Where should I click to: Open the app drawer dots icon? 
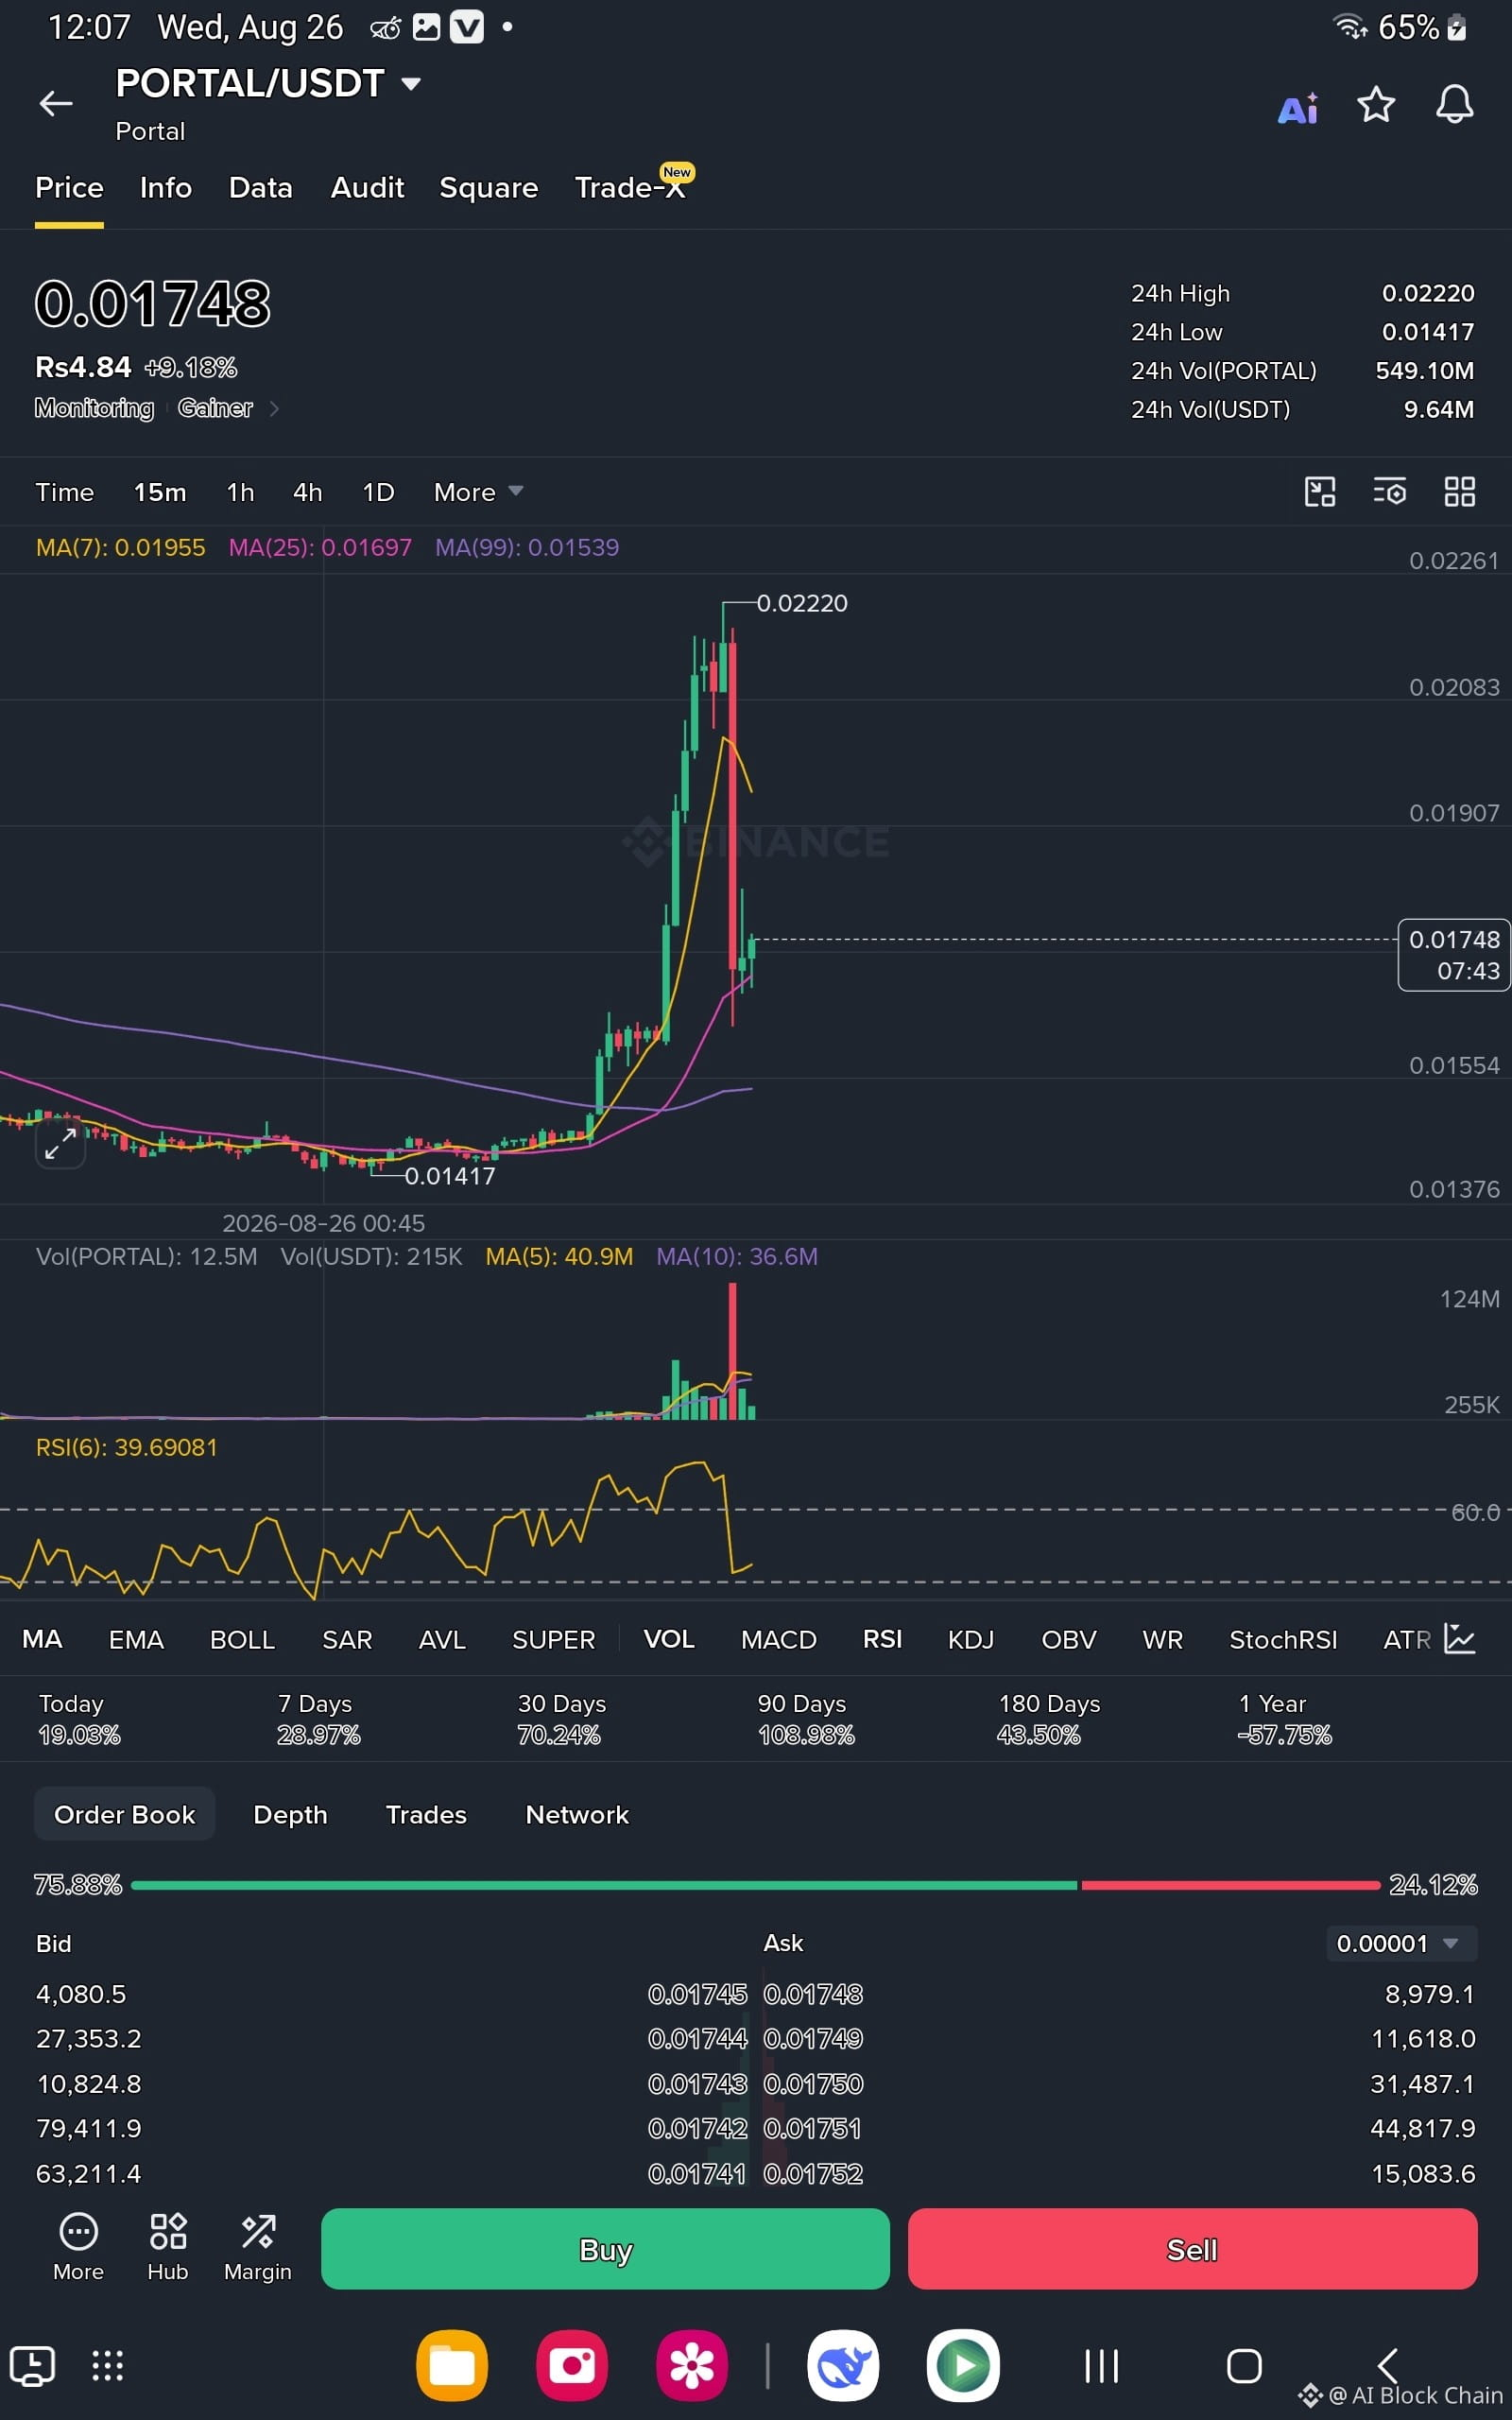tap(107, 2366)
